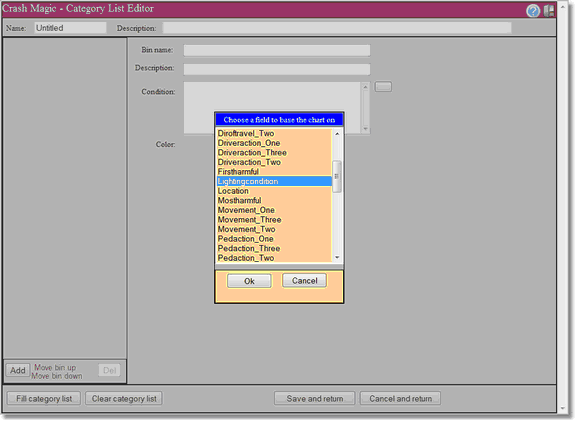Click Fill category list button
This screenshot has height=422, width=576.
pyautogui.click(x=44, y=398)
